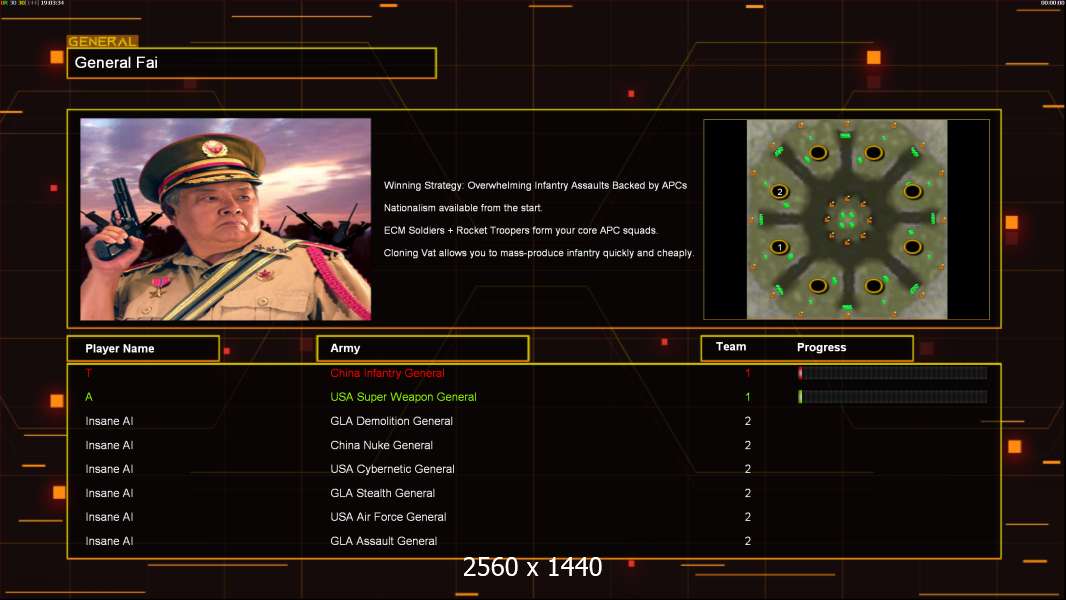Click Insane AI name in China Nuke row
This screenshot has width=1066, height=600.
click(x=109, y=445)
